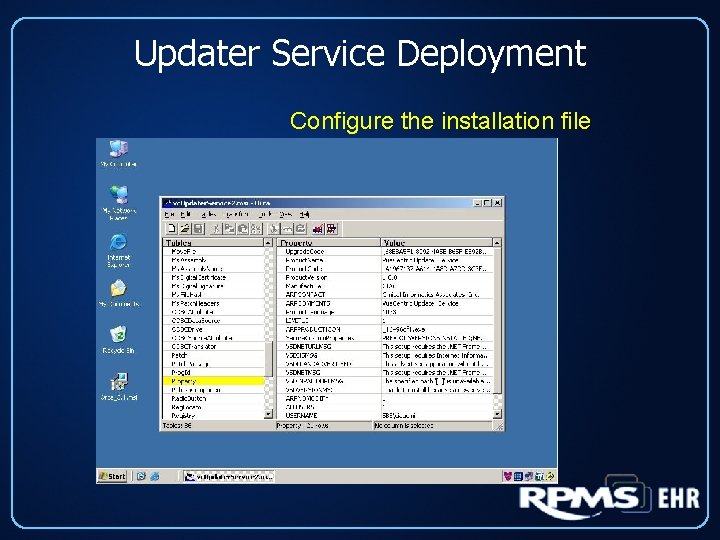
Task: Select the Recycle Bin desktop icon
Action: (x=118, y=340)
